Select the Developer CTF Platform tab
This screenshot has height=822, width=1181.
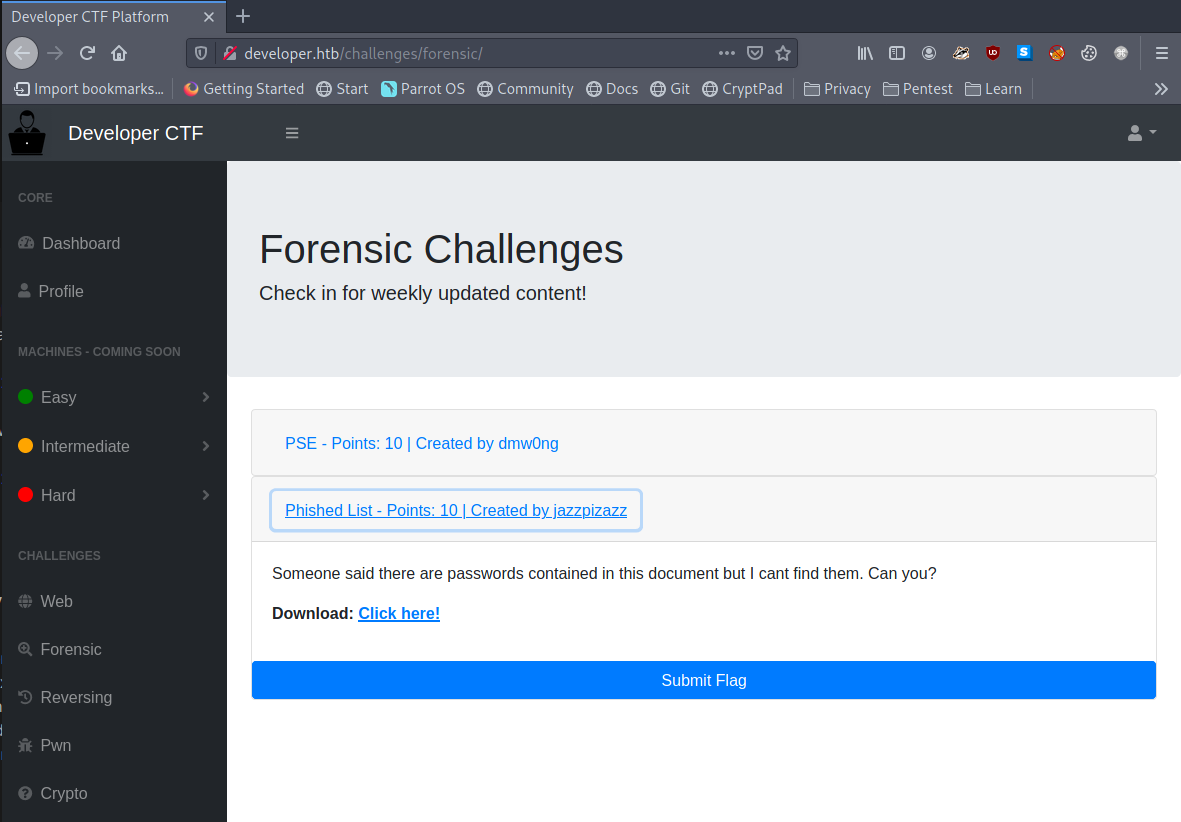(x=100, y=17)
